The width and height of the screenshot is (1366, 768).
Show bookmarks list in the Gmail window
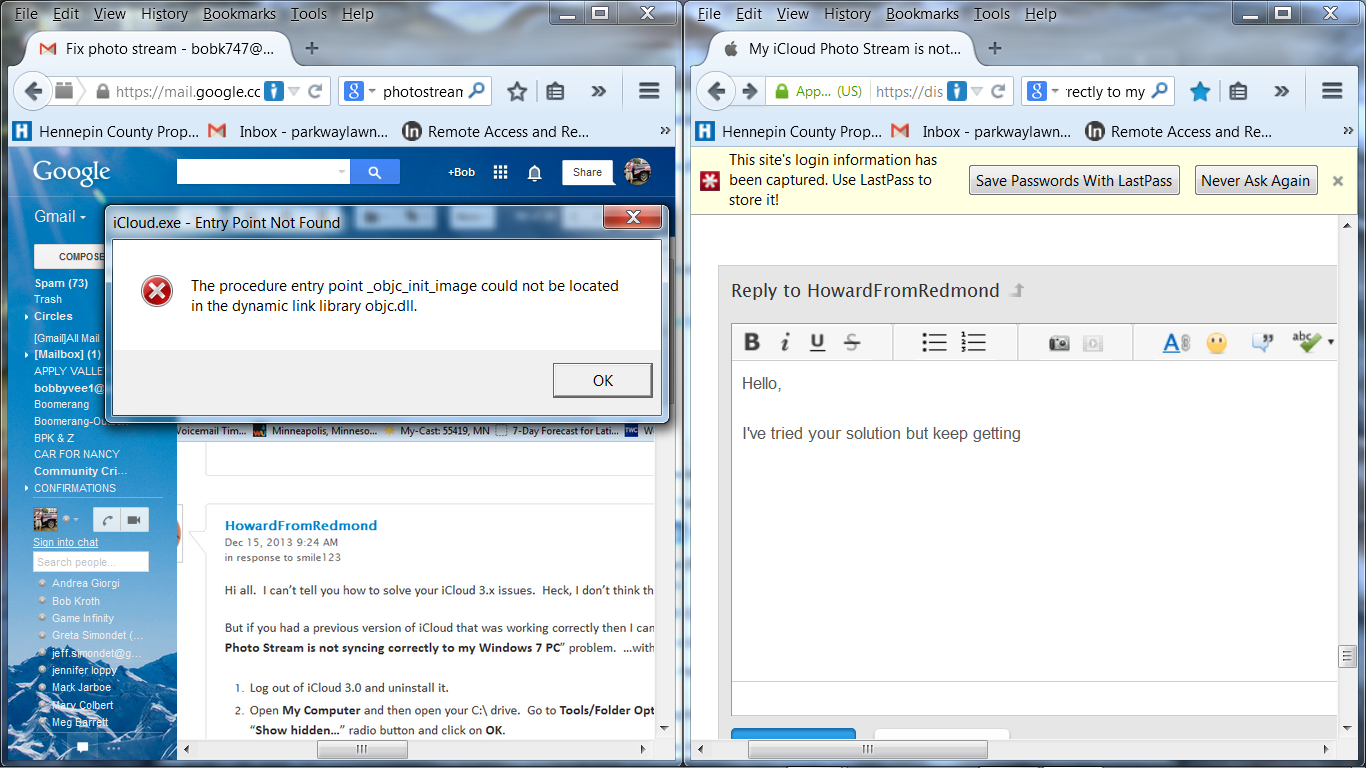coord(556,91)
